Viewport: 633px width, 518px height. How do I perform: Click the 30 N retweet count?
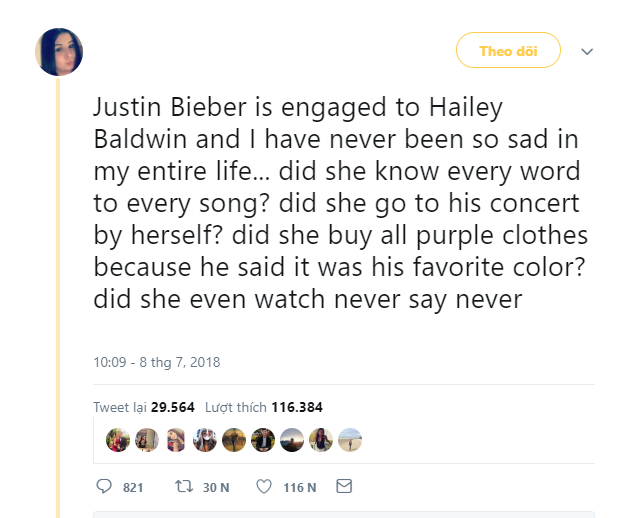click(216, 488)
